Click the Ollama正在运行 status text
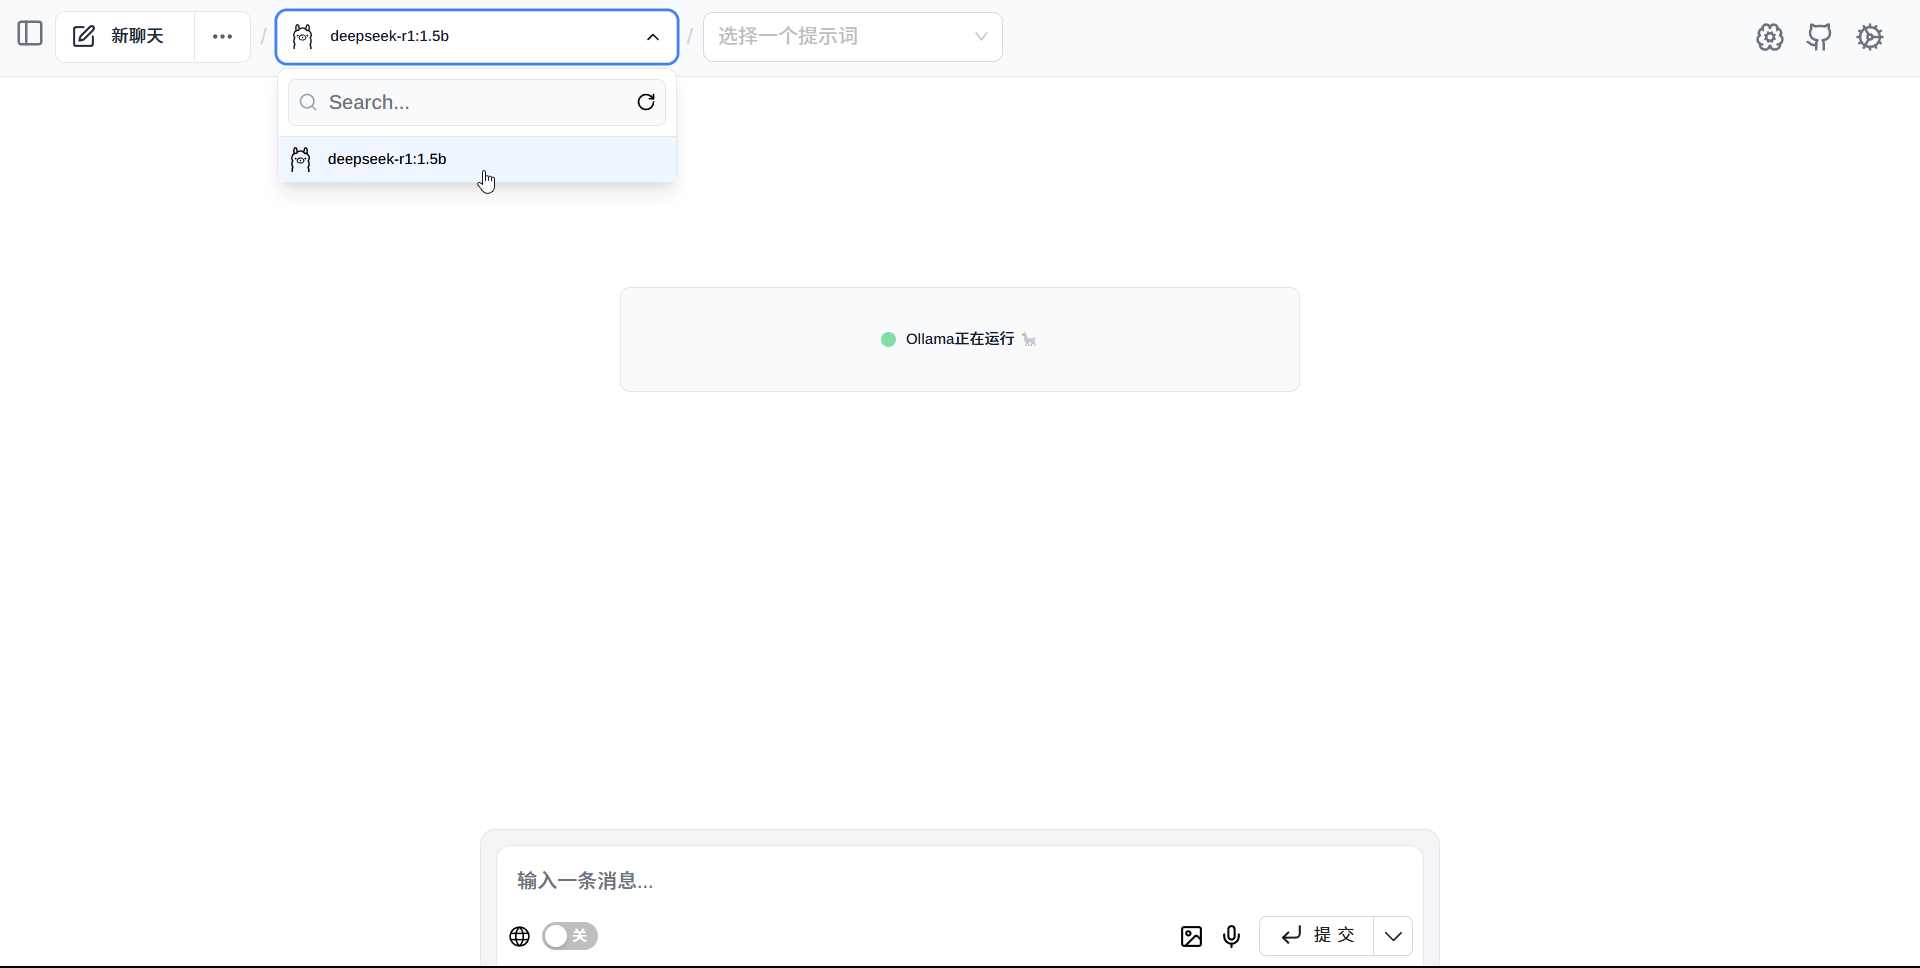This screenshot has width=1920, height=968. 960,339
